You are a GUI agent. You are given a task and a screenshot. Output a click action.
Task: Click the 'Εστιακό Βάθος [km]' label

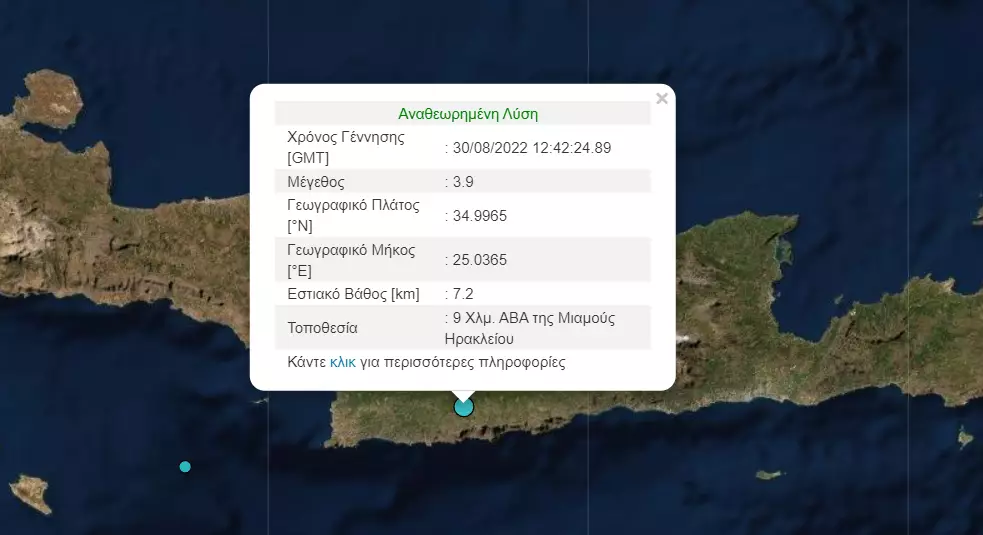click(353, 294)
